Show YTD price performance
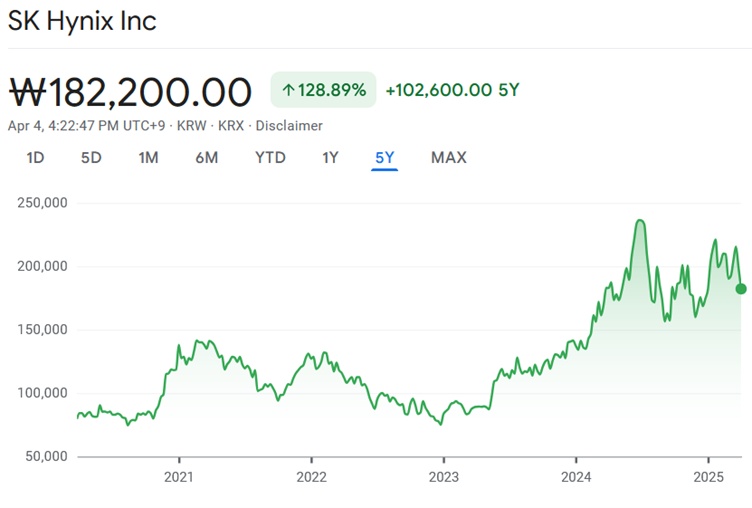The height and width of the screenshot is (508, 752). click(x=270, y=158)
